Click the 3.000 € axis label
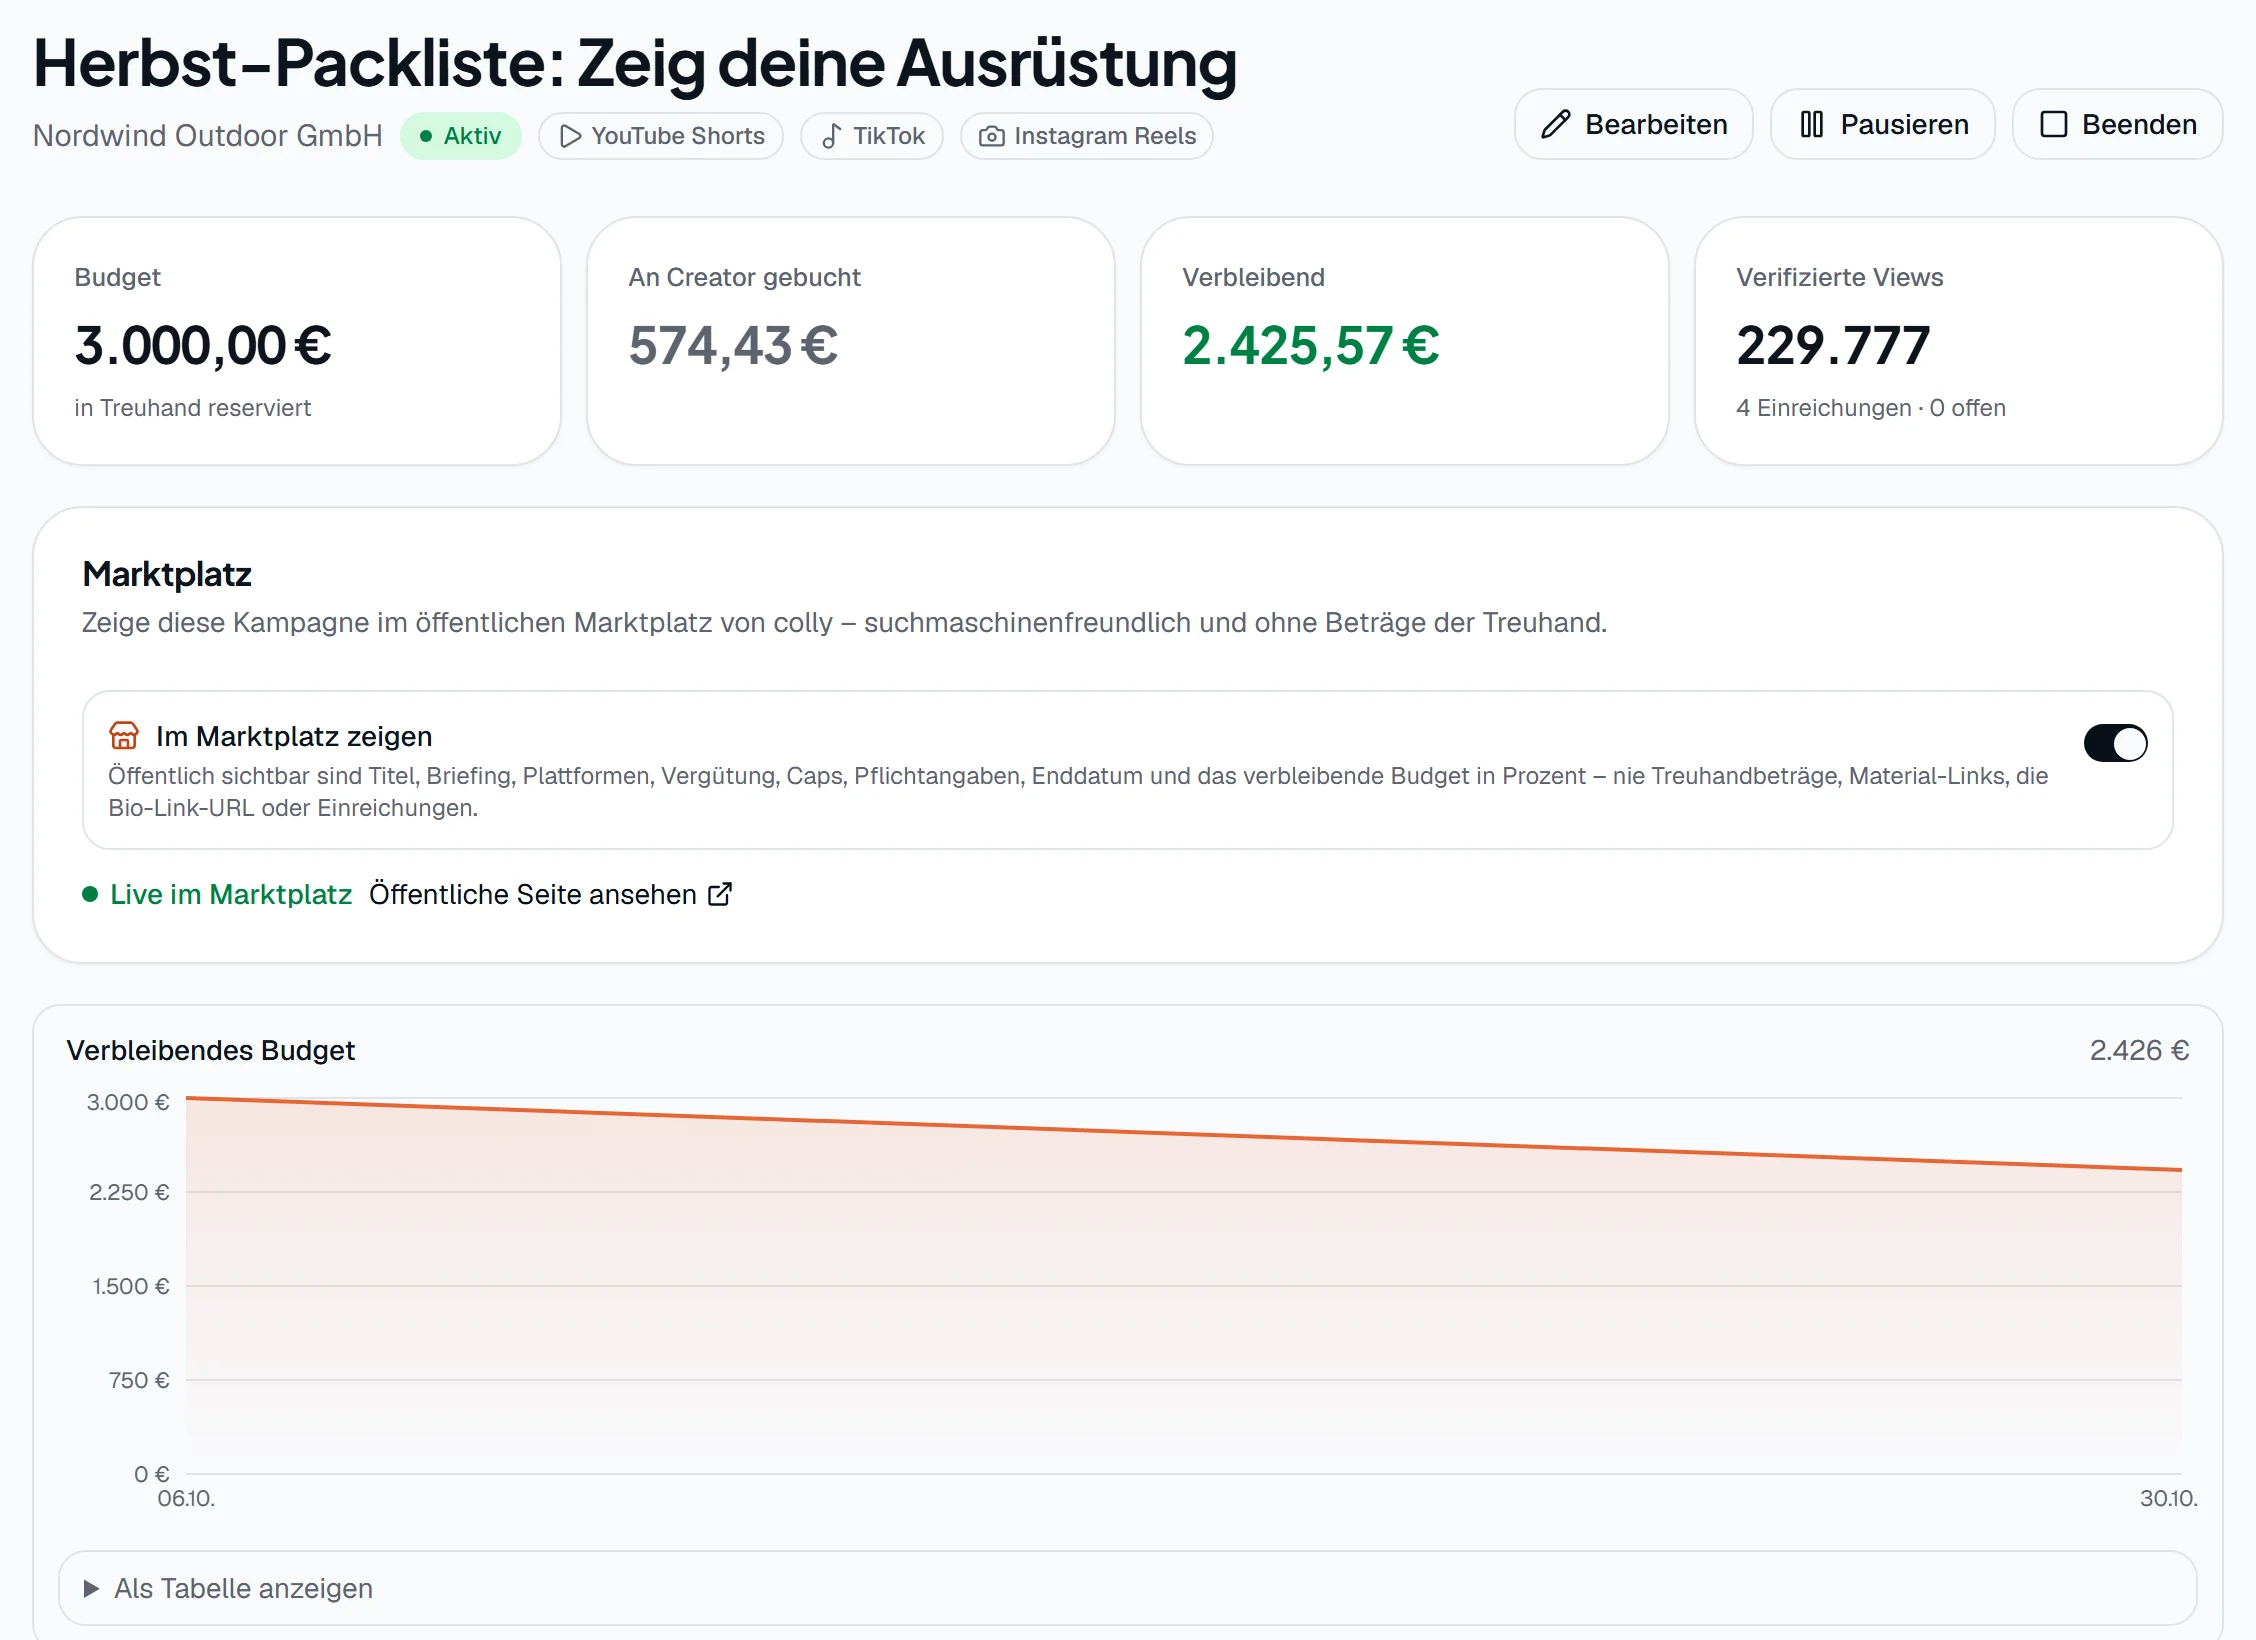 [x=128, y=1102]
